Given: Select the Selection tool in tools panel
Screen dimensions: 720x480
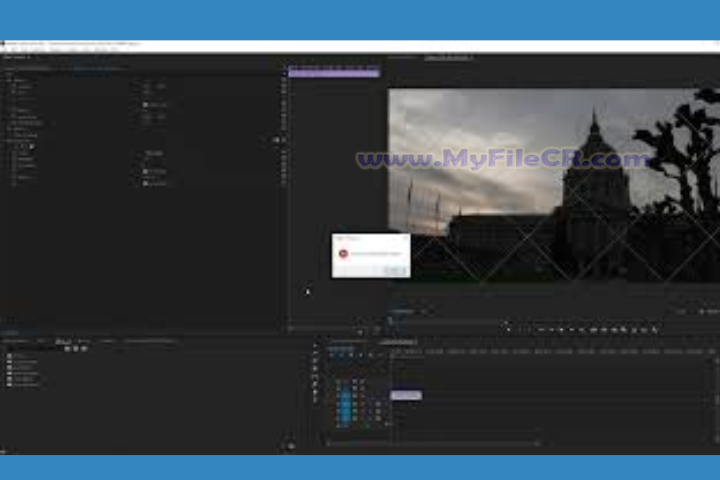Looking at the screenshot, I should point(315,345).
